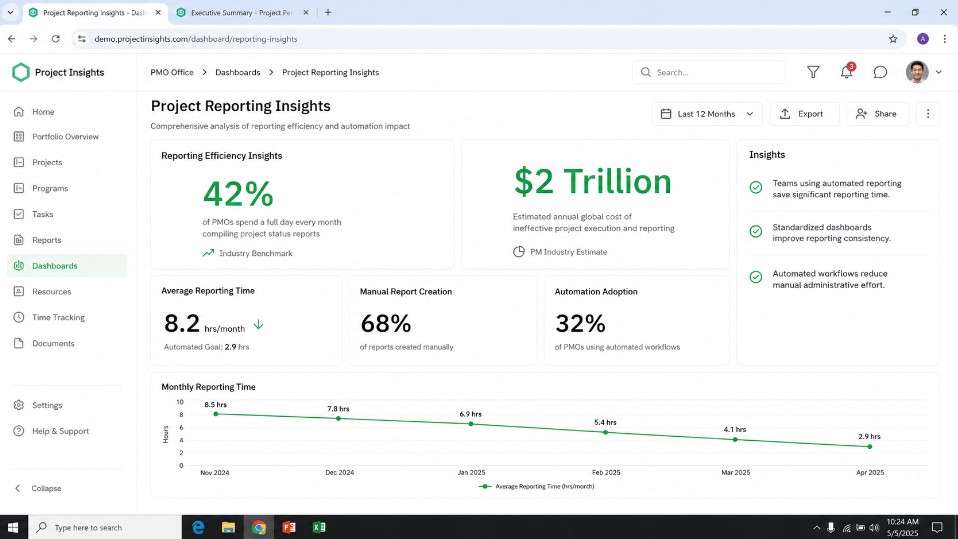Open the three-dot more options menu
The height and width of the screenshot is (539, 958).
[x=927, y=114]
